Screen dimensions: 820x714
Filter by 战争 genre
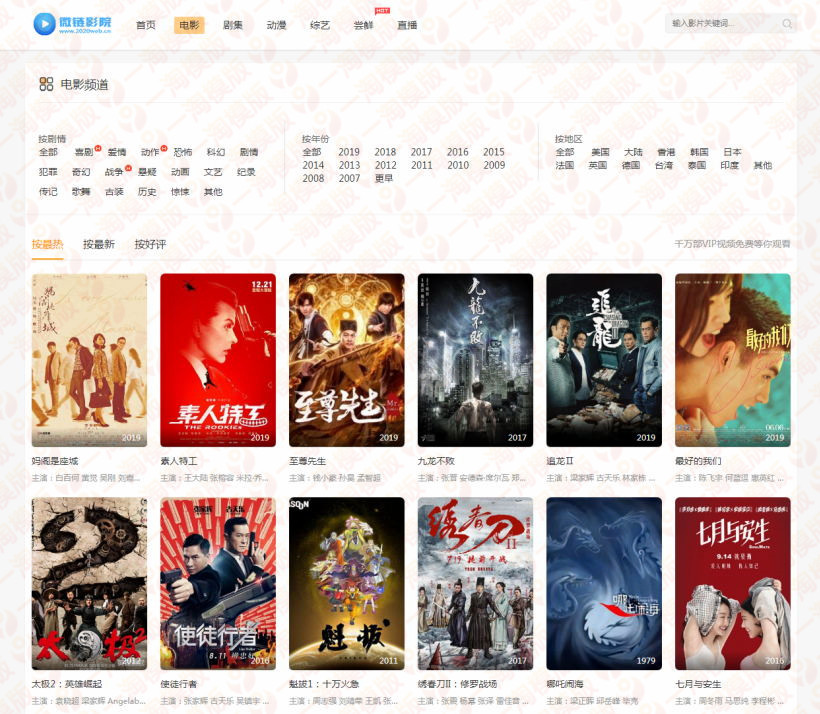coord(113,172)
